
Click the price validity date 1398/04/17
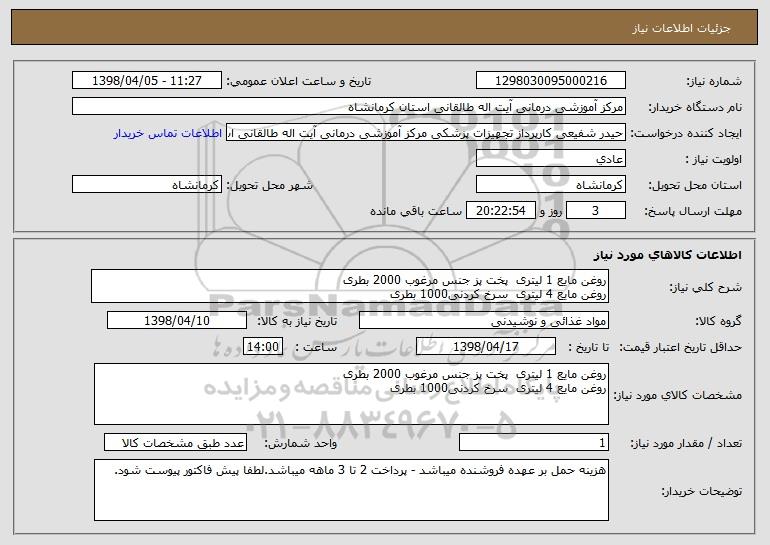tap(486, 347)
